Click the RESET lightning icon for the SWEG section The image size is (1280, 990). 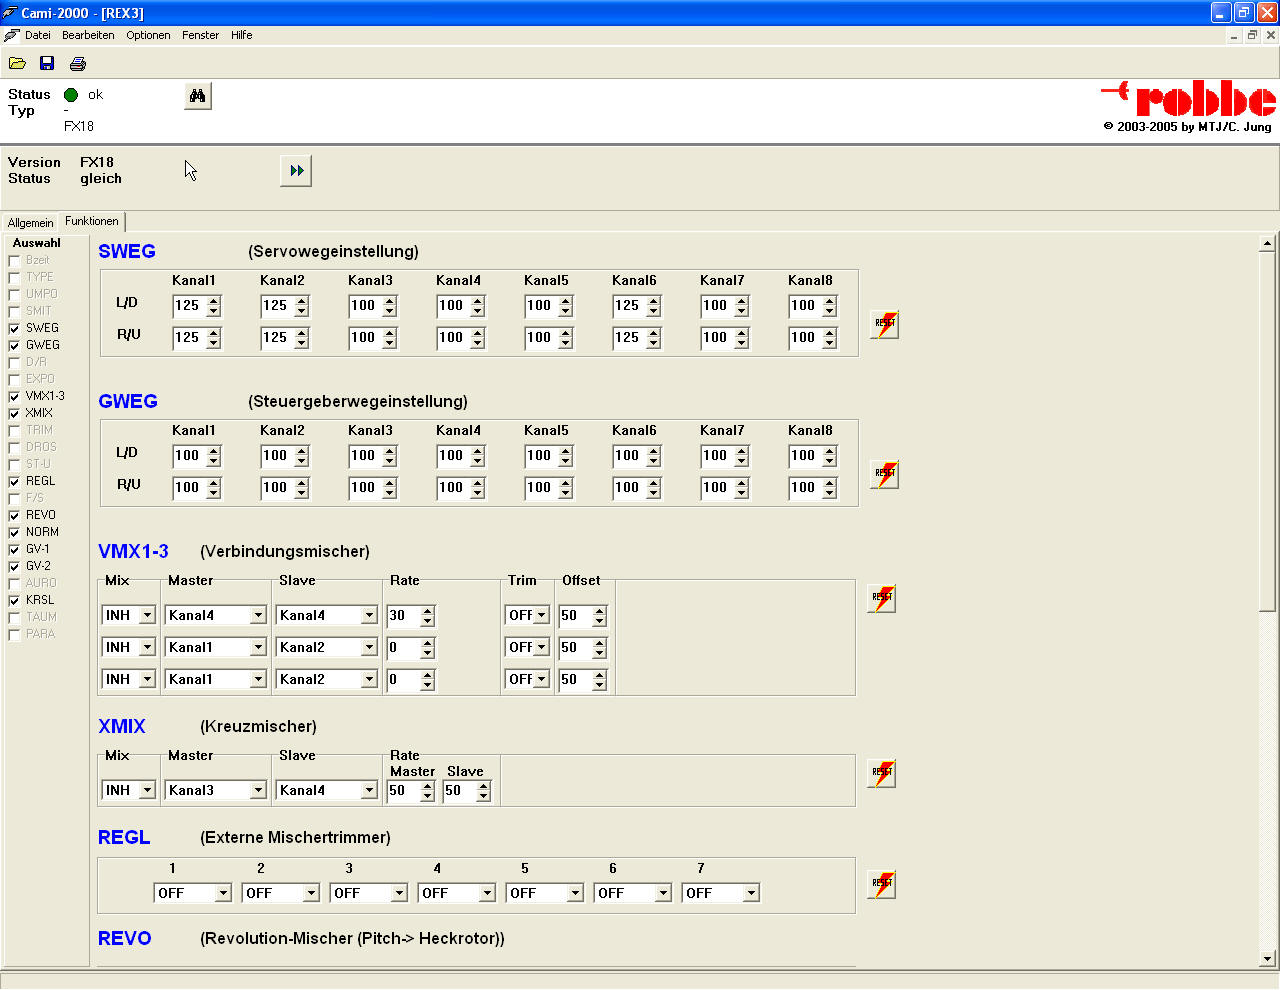(x=882, y=323)
